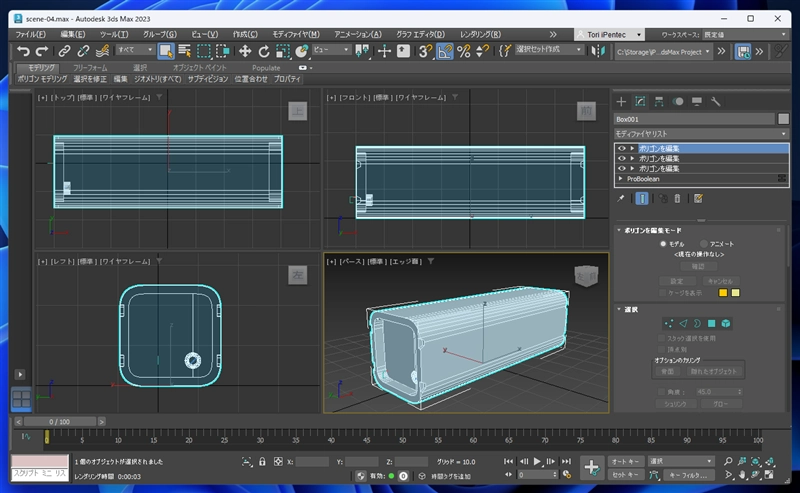
Task: Expand the ProBoolean stack entry
Action: [x=620, y=179]
